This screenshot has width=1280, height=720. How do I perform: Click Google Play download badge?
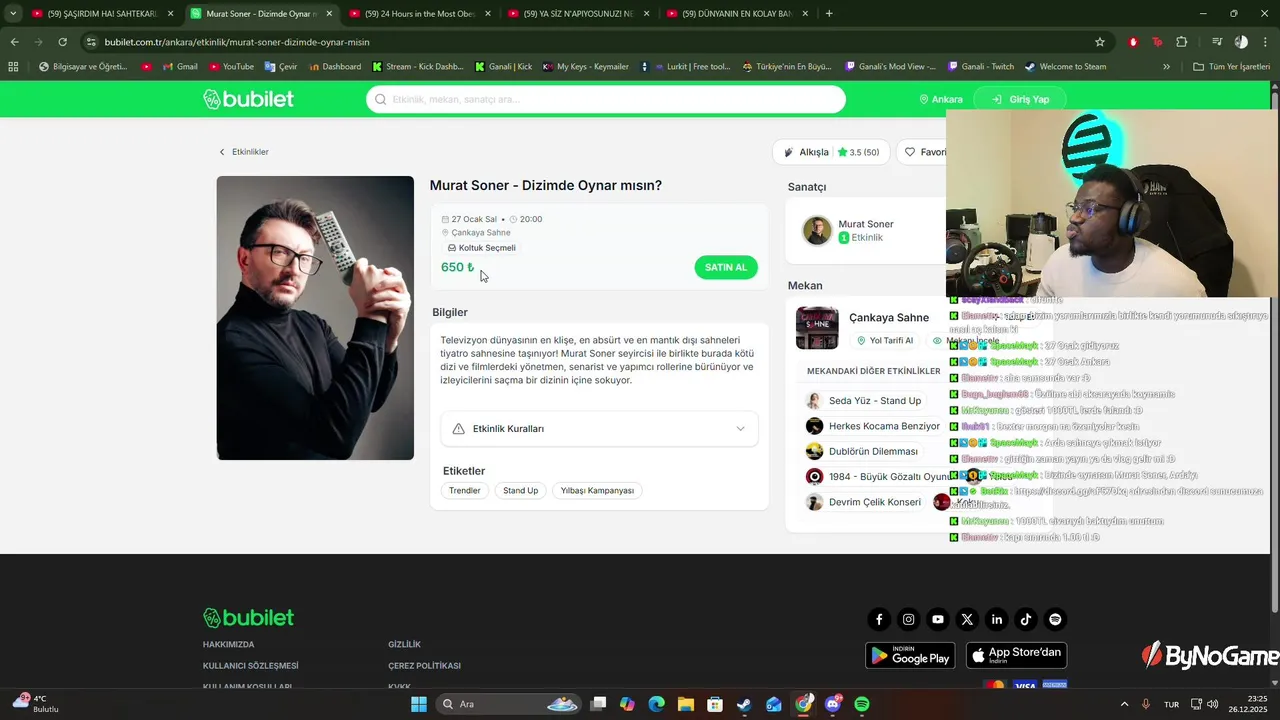[x=910, y=655]
